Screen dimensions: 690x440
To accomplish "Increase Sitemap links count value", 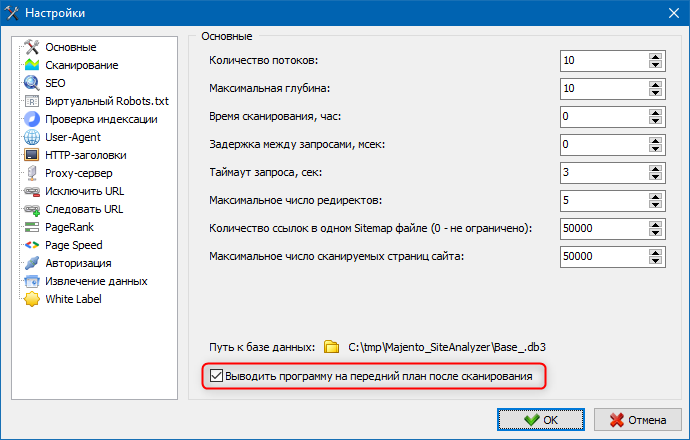I will click(655, 225).
